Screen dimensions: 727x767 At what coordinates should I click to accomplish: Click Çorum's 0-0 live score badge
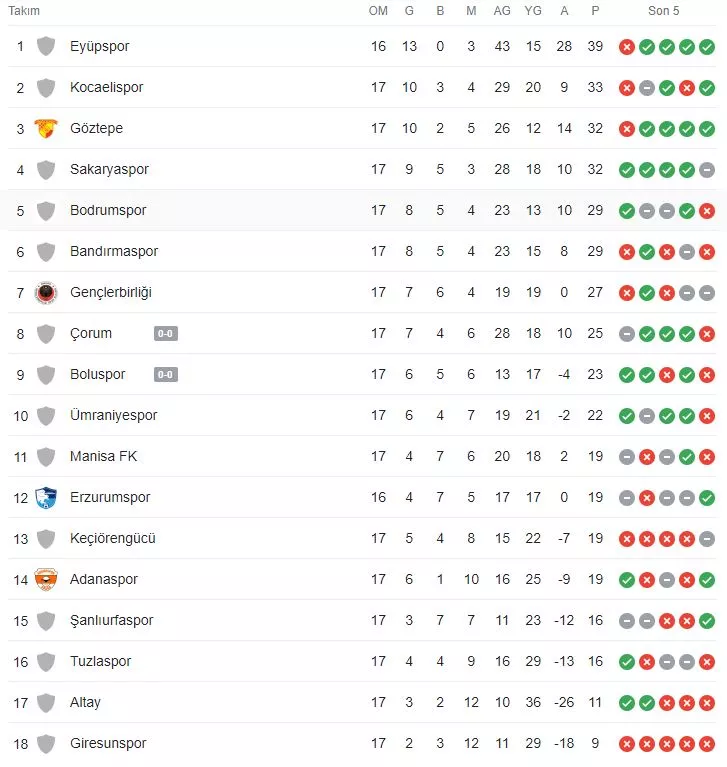click(166, 334)
